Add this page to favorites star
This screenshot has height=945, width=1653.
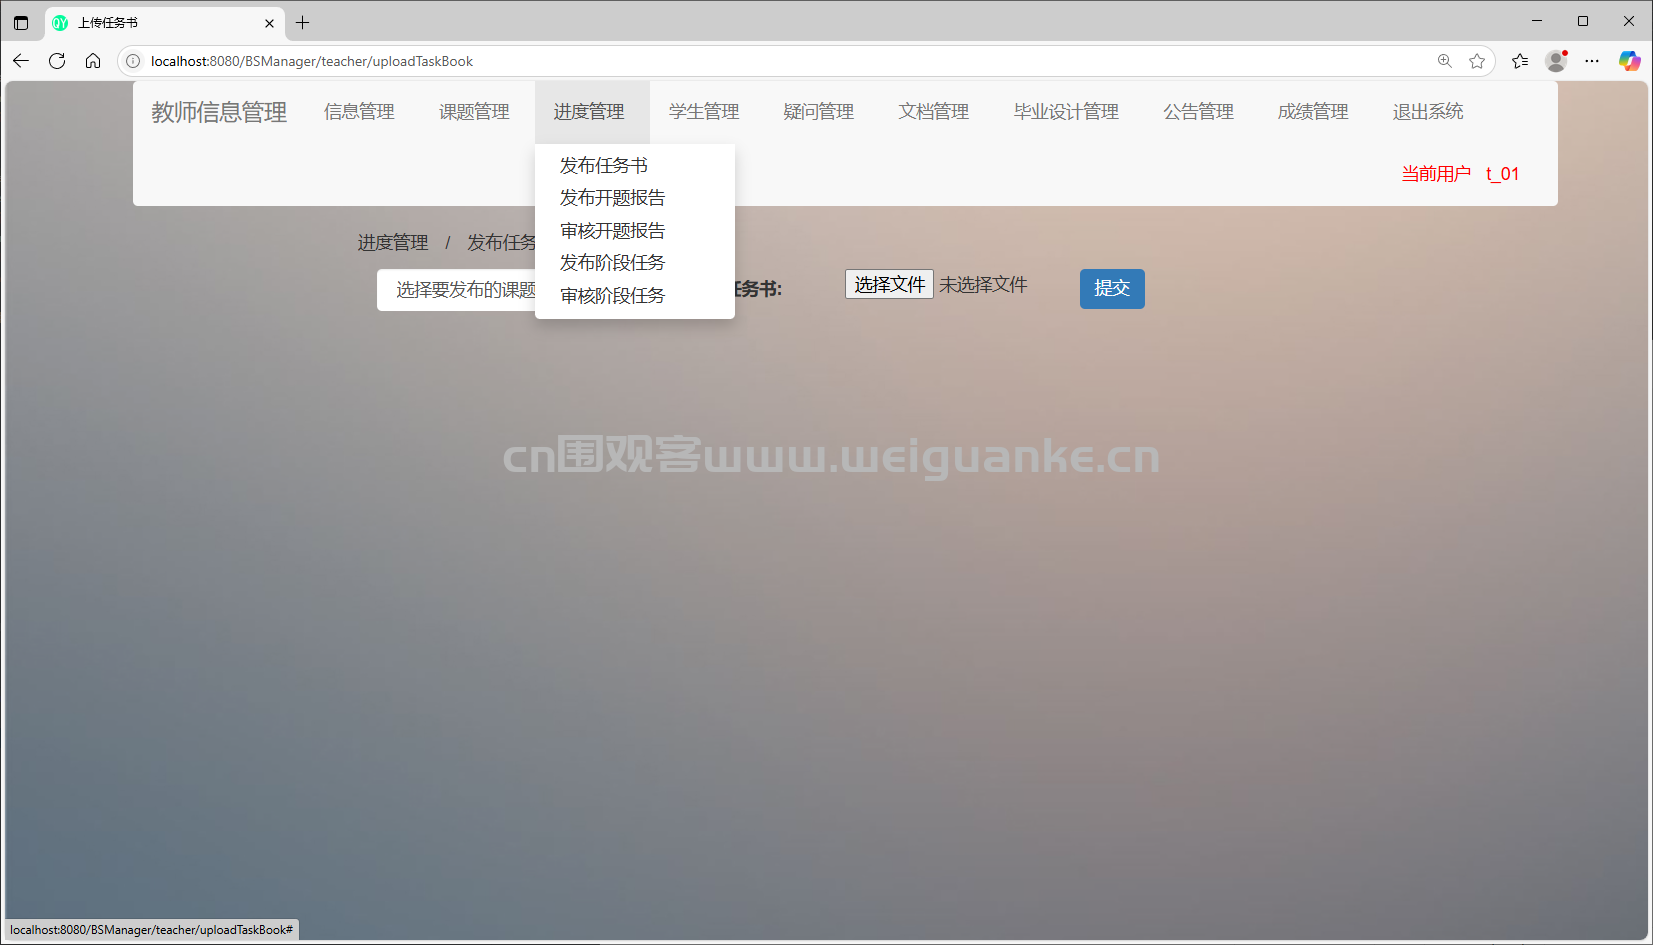tap(1477, 61)
